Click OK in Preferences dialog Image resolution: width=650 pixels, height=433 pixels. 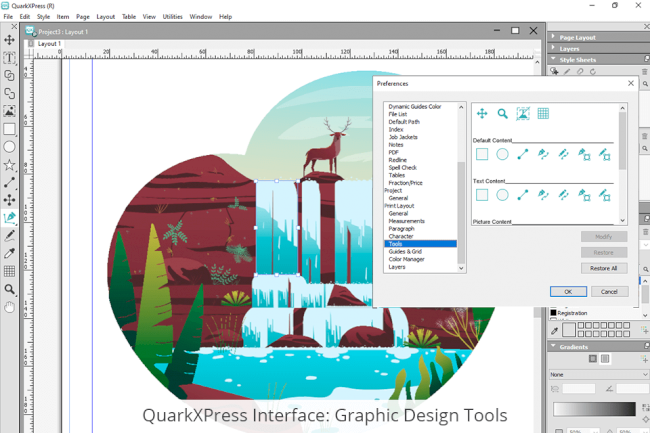568,292
